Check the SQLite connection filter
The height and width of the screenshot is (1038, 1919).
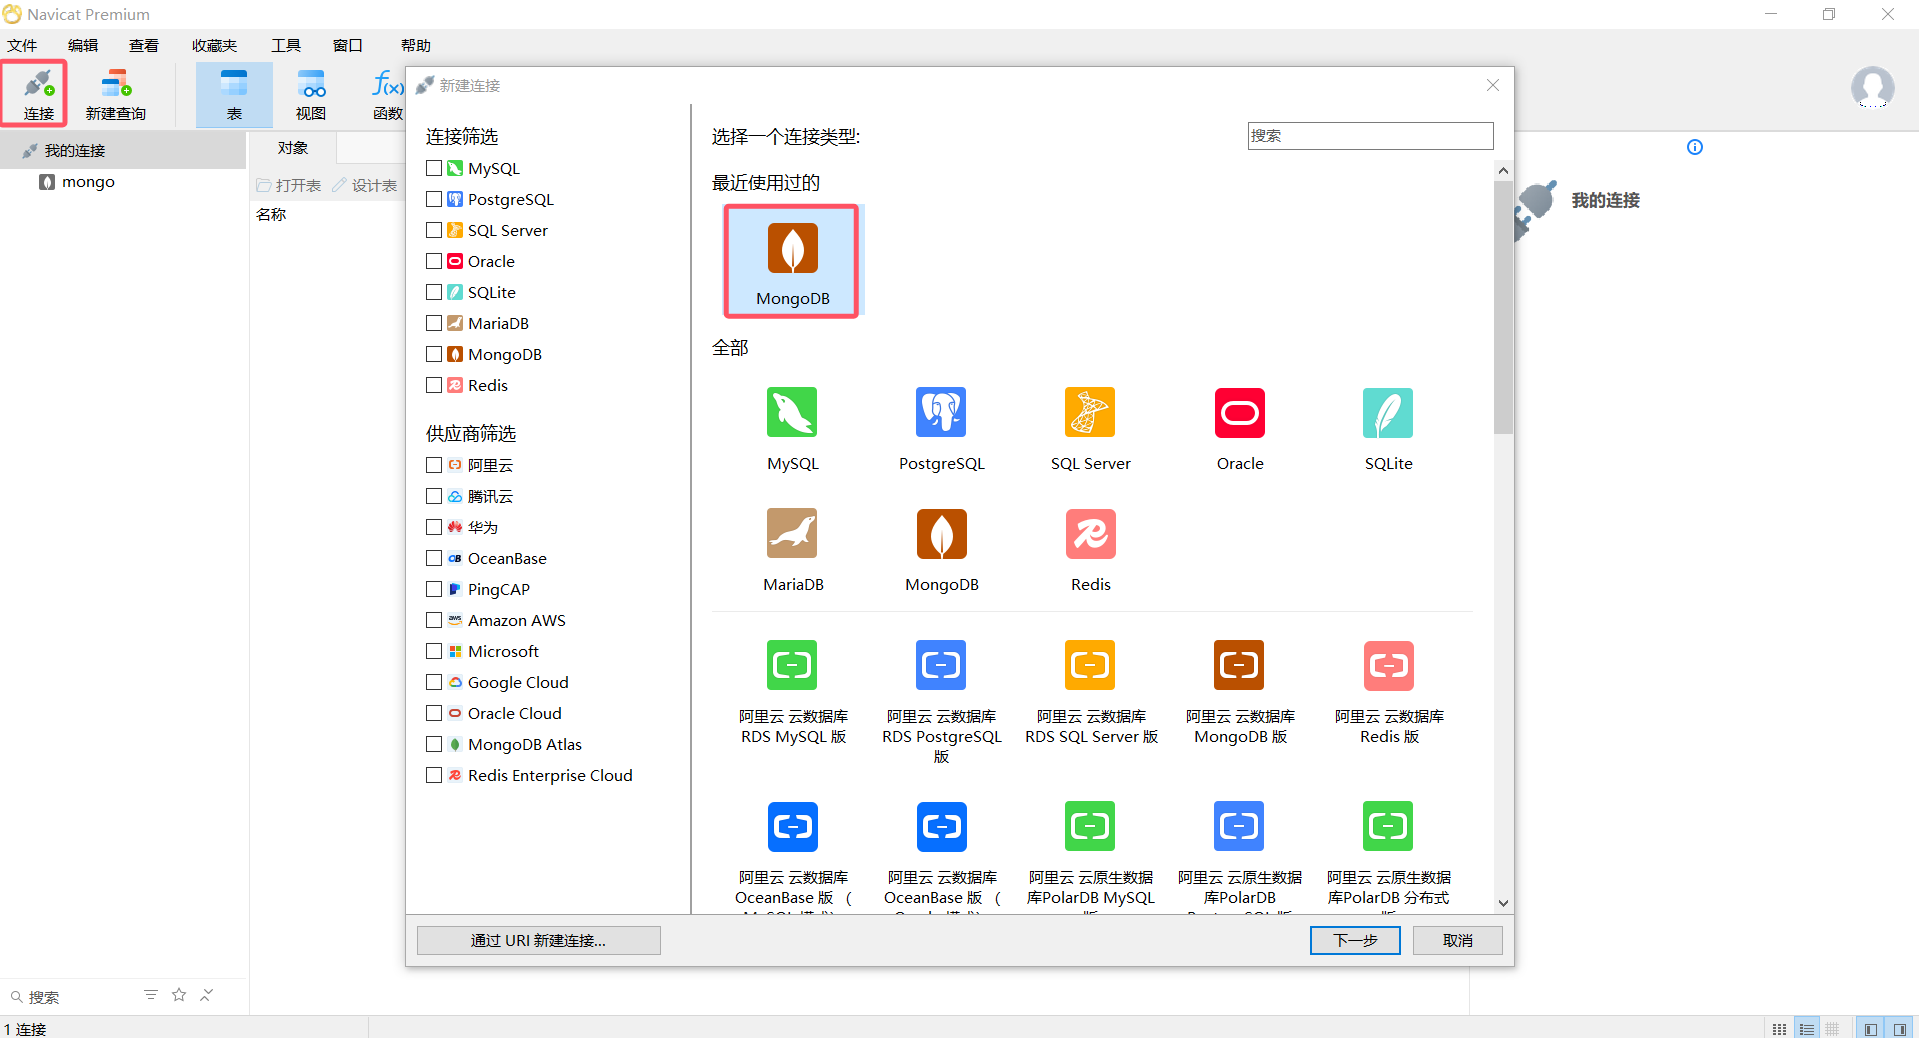(x=434, y=292)
